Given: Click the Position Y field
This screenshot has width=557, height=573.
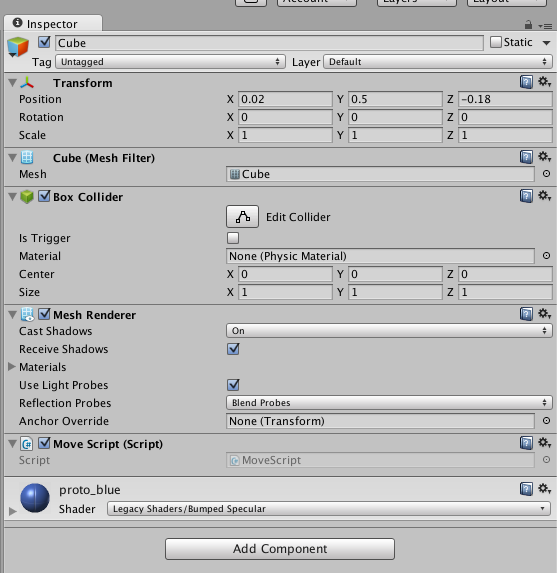Looking at the screenshot, I should [395, 99].
